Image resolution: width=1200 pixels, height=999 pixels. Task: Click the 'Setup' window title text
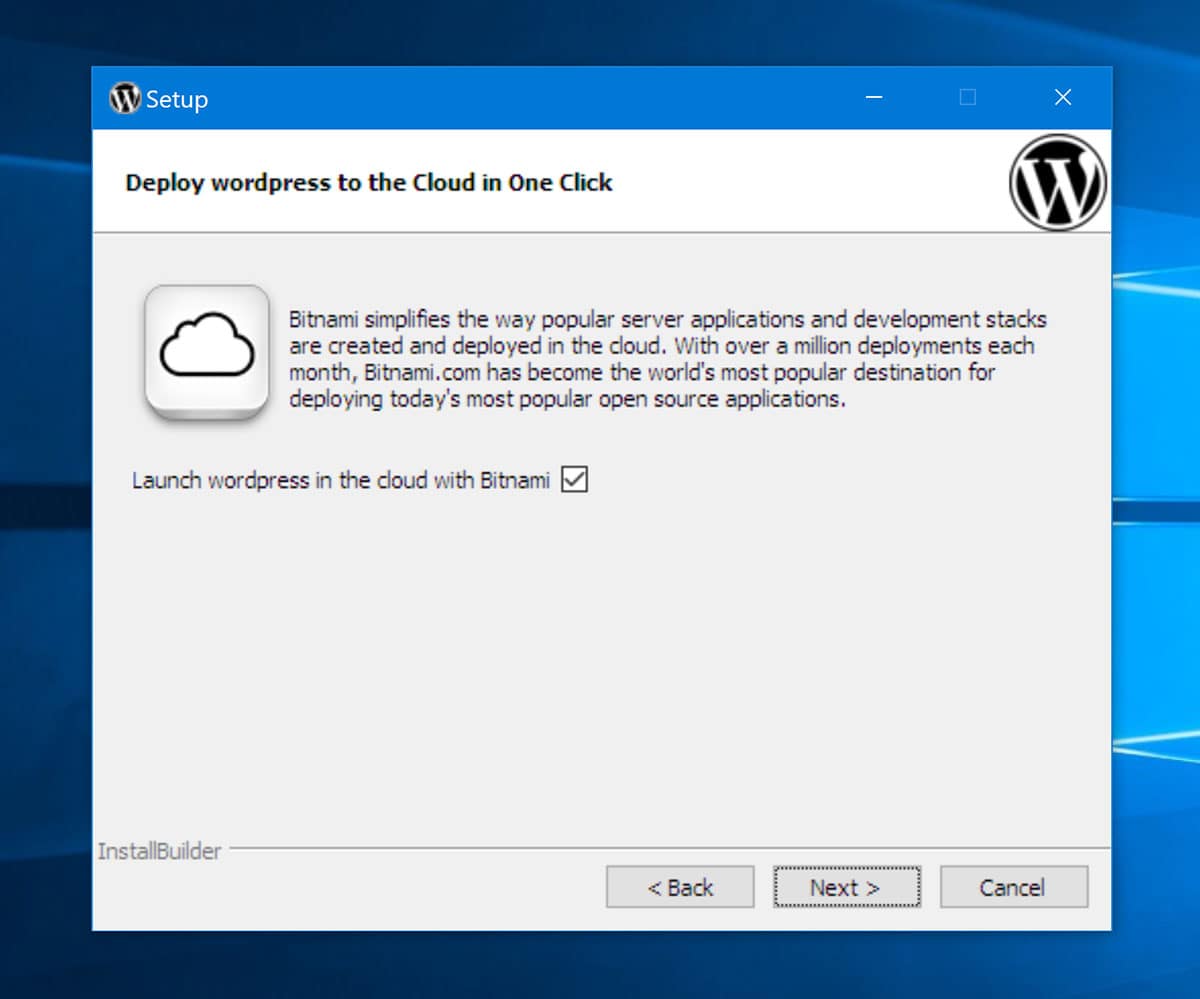pyautogui.click(x=177, y=100)
